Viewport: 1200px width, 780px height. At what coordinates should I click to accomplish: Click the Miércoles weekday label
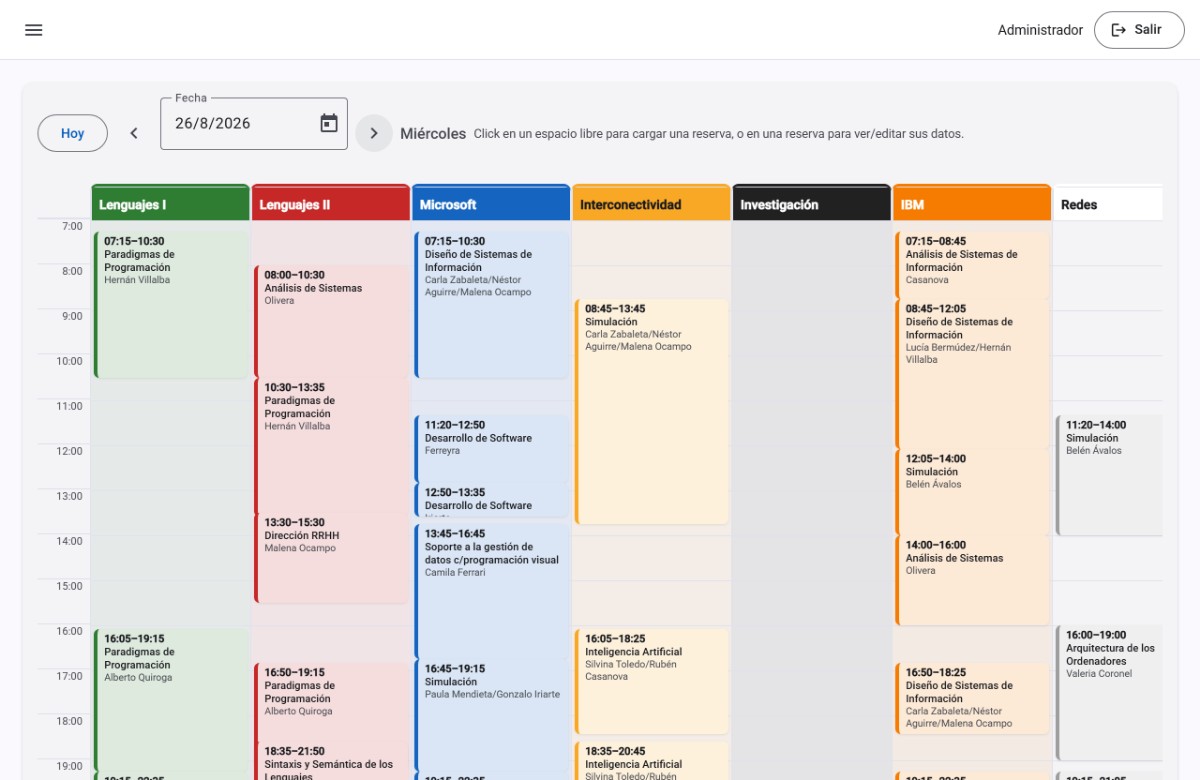[x=433, y=133]
